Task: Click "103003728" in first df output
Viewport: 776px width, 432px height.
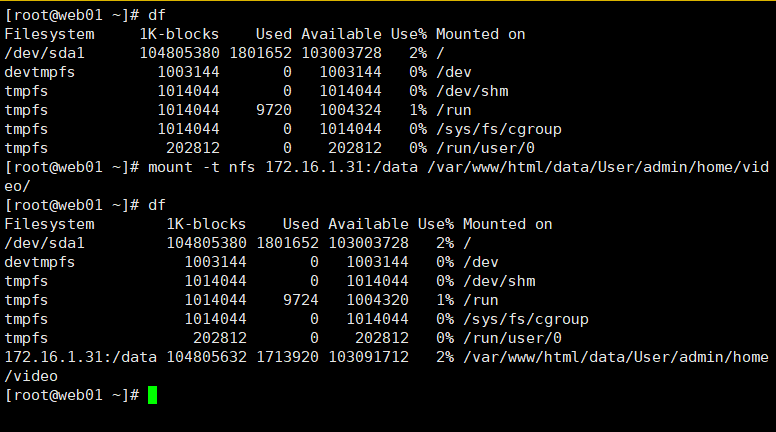Action: click(341, 53)
